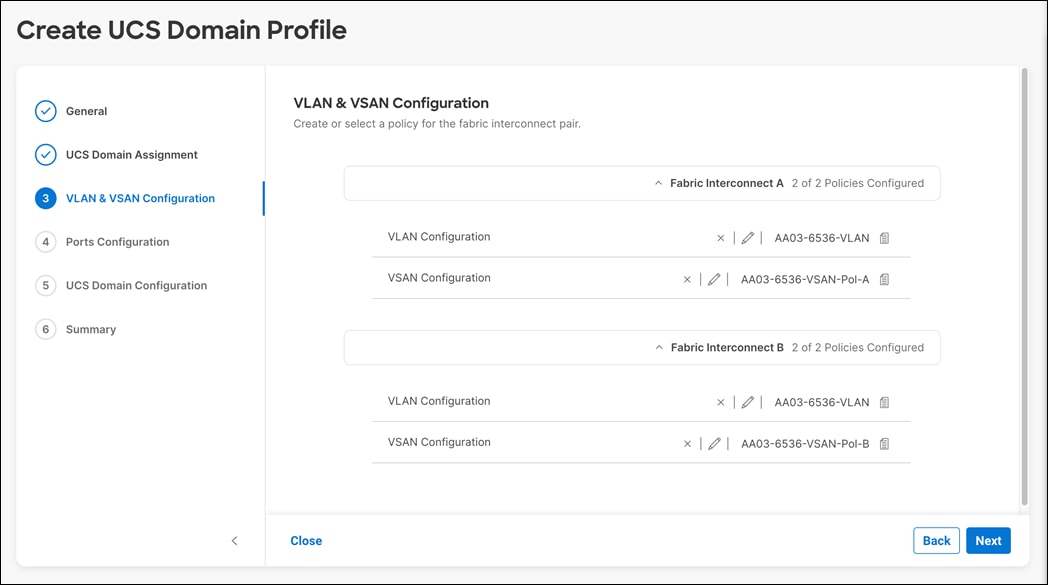The height and width of the screenshot is (585, 1048).
Task: View AA03-6536-VSAN-Pol-B policy details
Action: click(884, 443)
